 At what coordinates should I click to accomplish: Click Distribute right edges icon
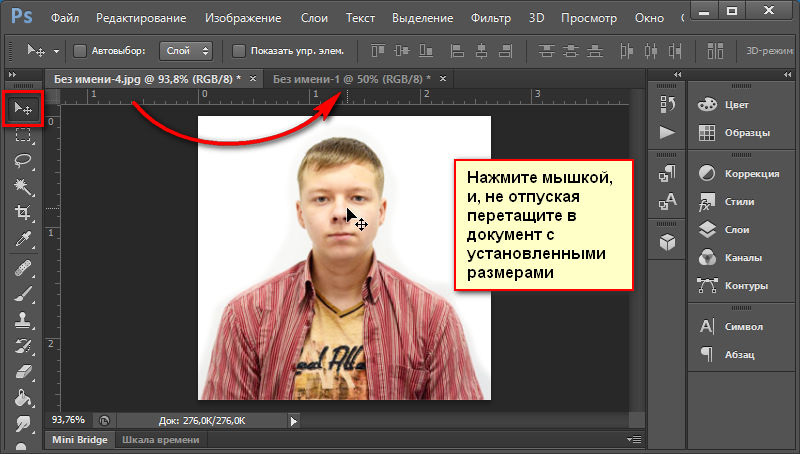point(675,51)
